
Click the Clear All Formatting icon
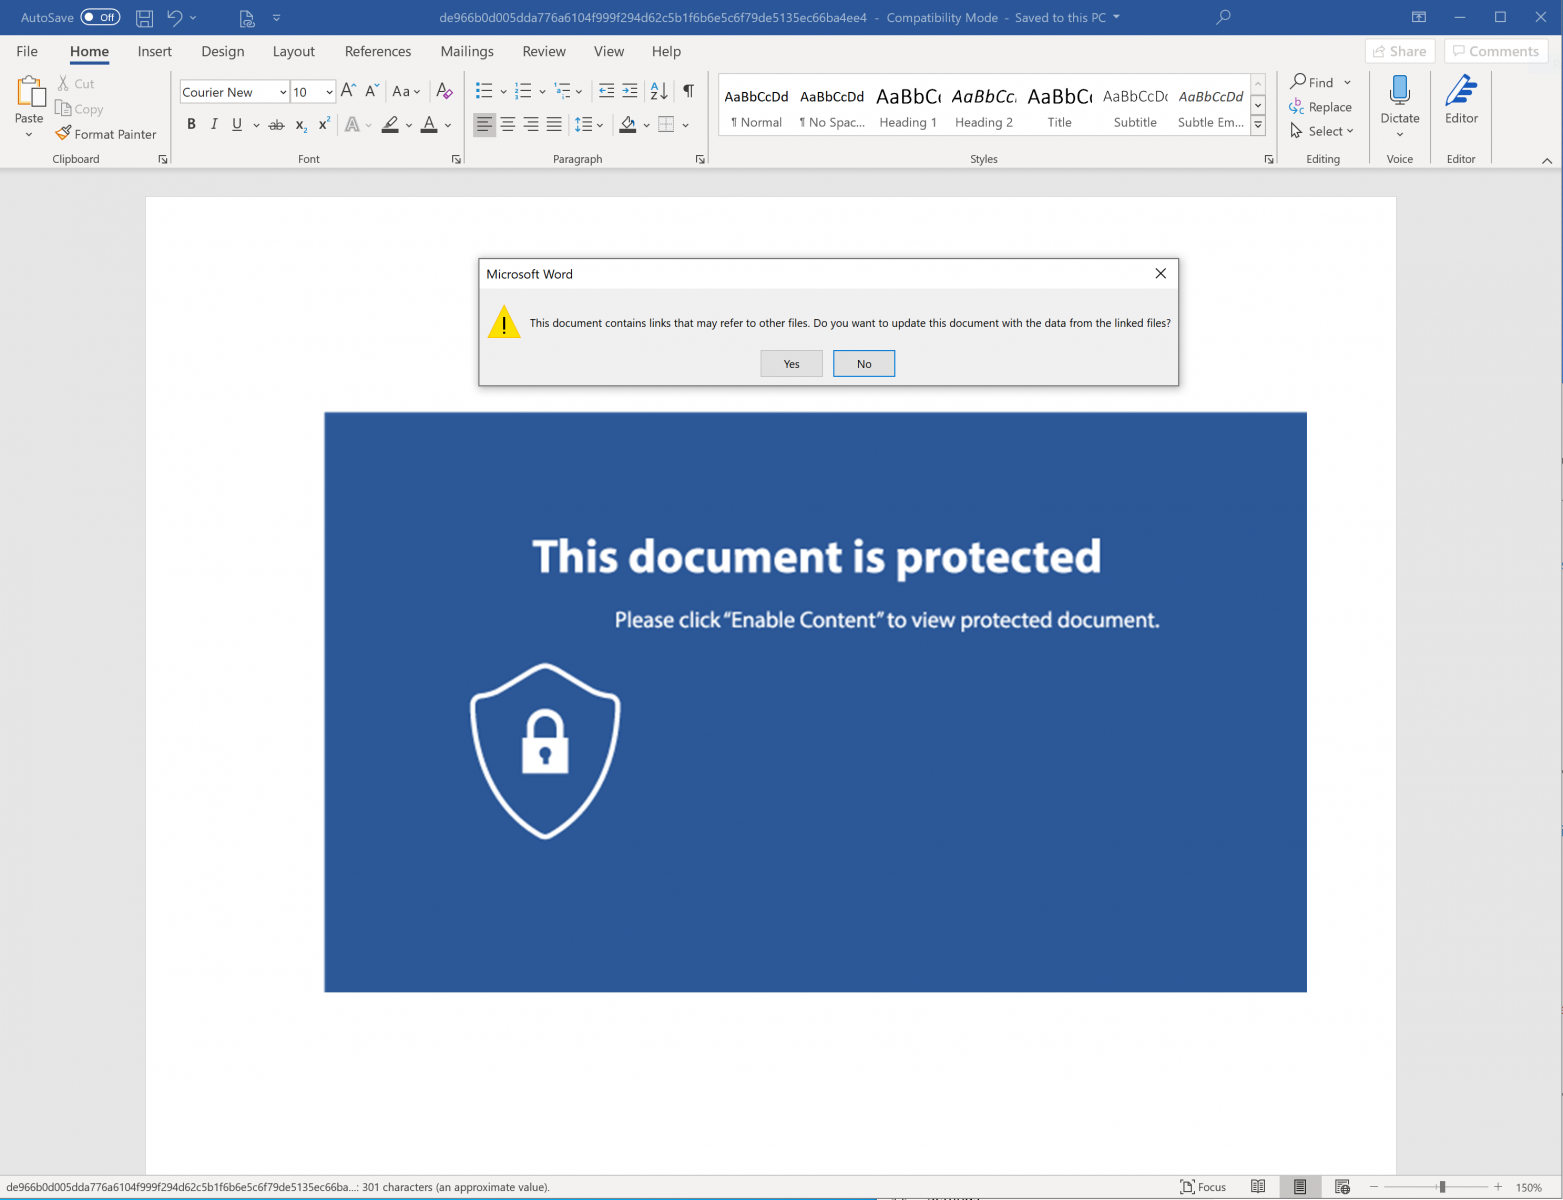click(x=445, y=91)
